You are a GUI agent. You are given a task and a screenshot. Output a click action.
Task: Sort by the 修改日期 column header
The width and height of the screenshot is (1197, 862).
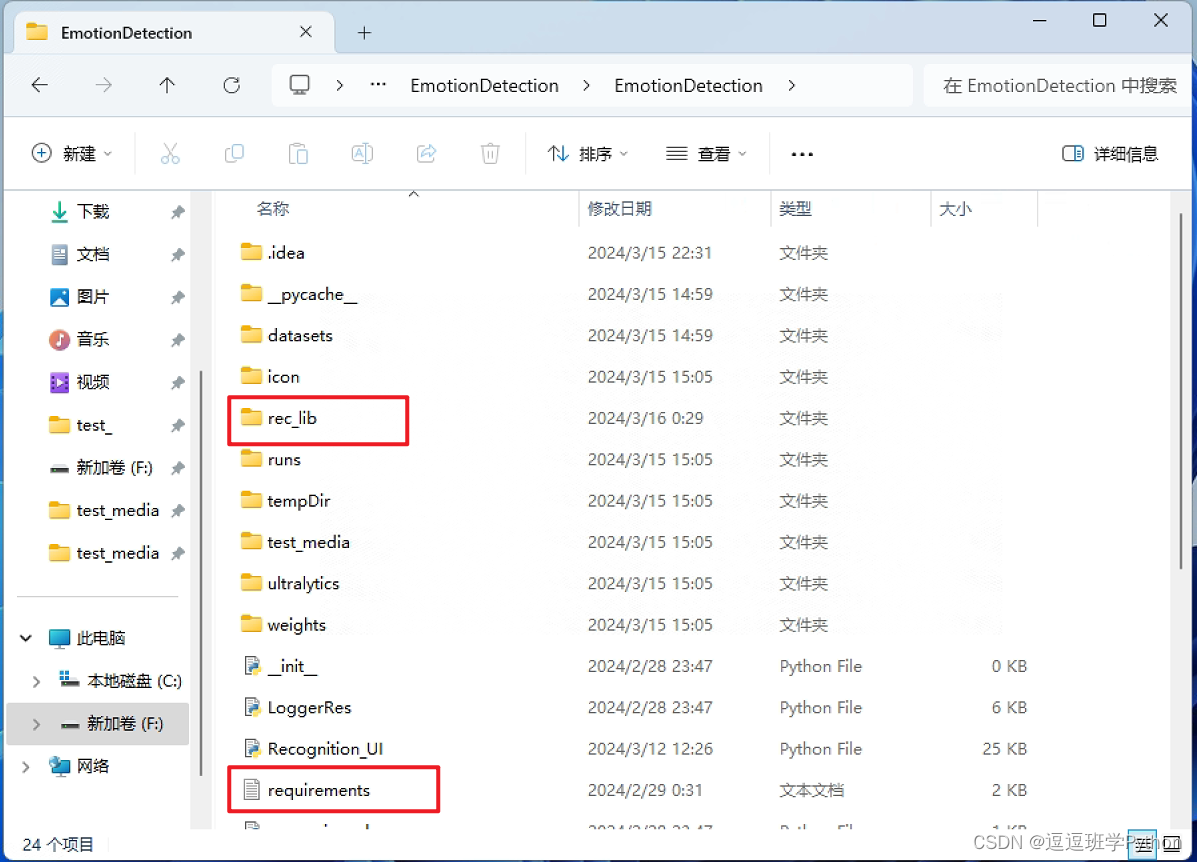[619, 208]
